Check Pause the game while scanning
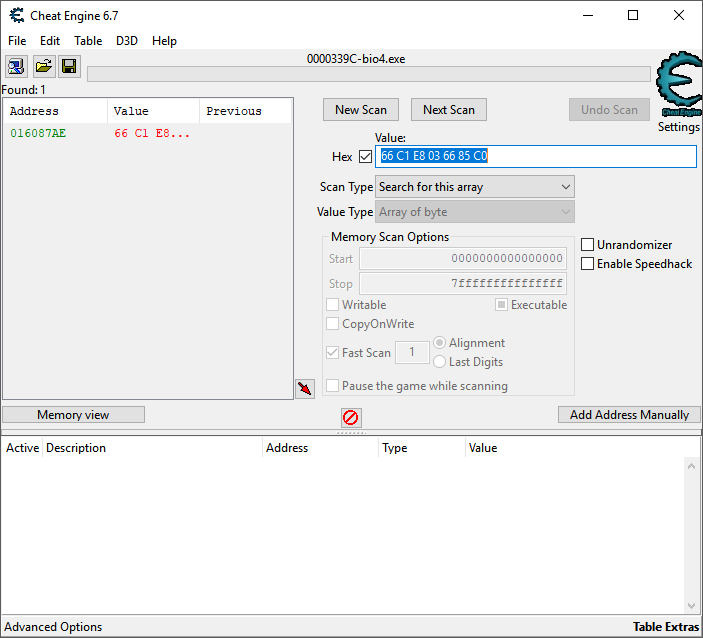 click(x=332, y=386)
